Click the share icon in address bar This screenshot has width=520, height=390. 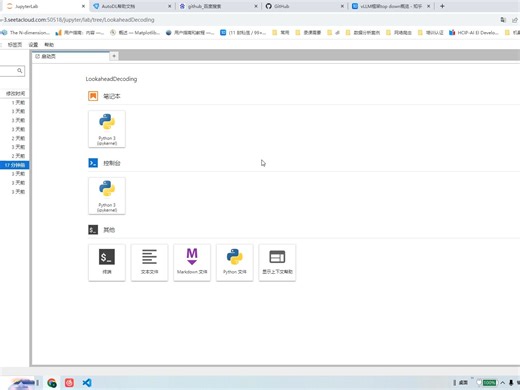[x=515, y=20]
